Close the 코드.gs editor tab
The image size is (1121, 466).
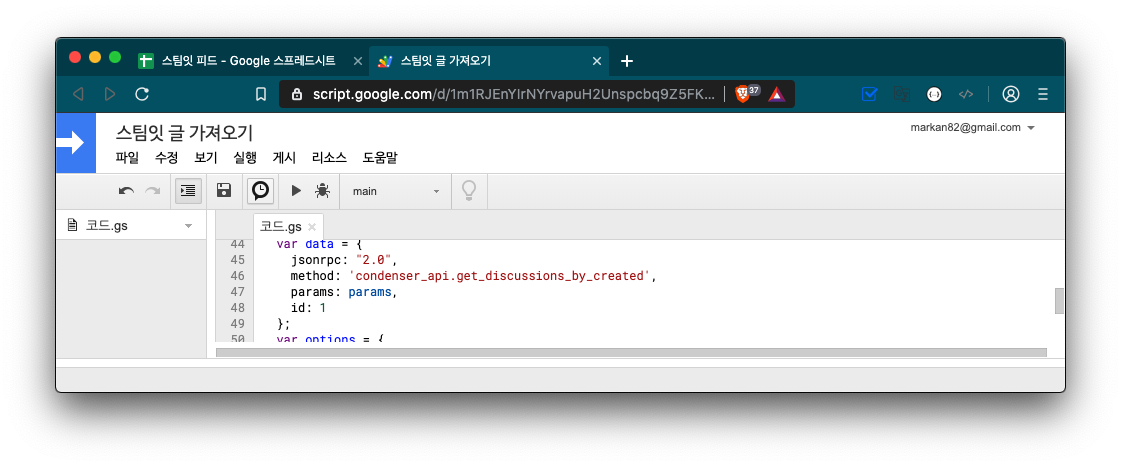[x=312, y=227]
